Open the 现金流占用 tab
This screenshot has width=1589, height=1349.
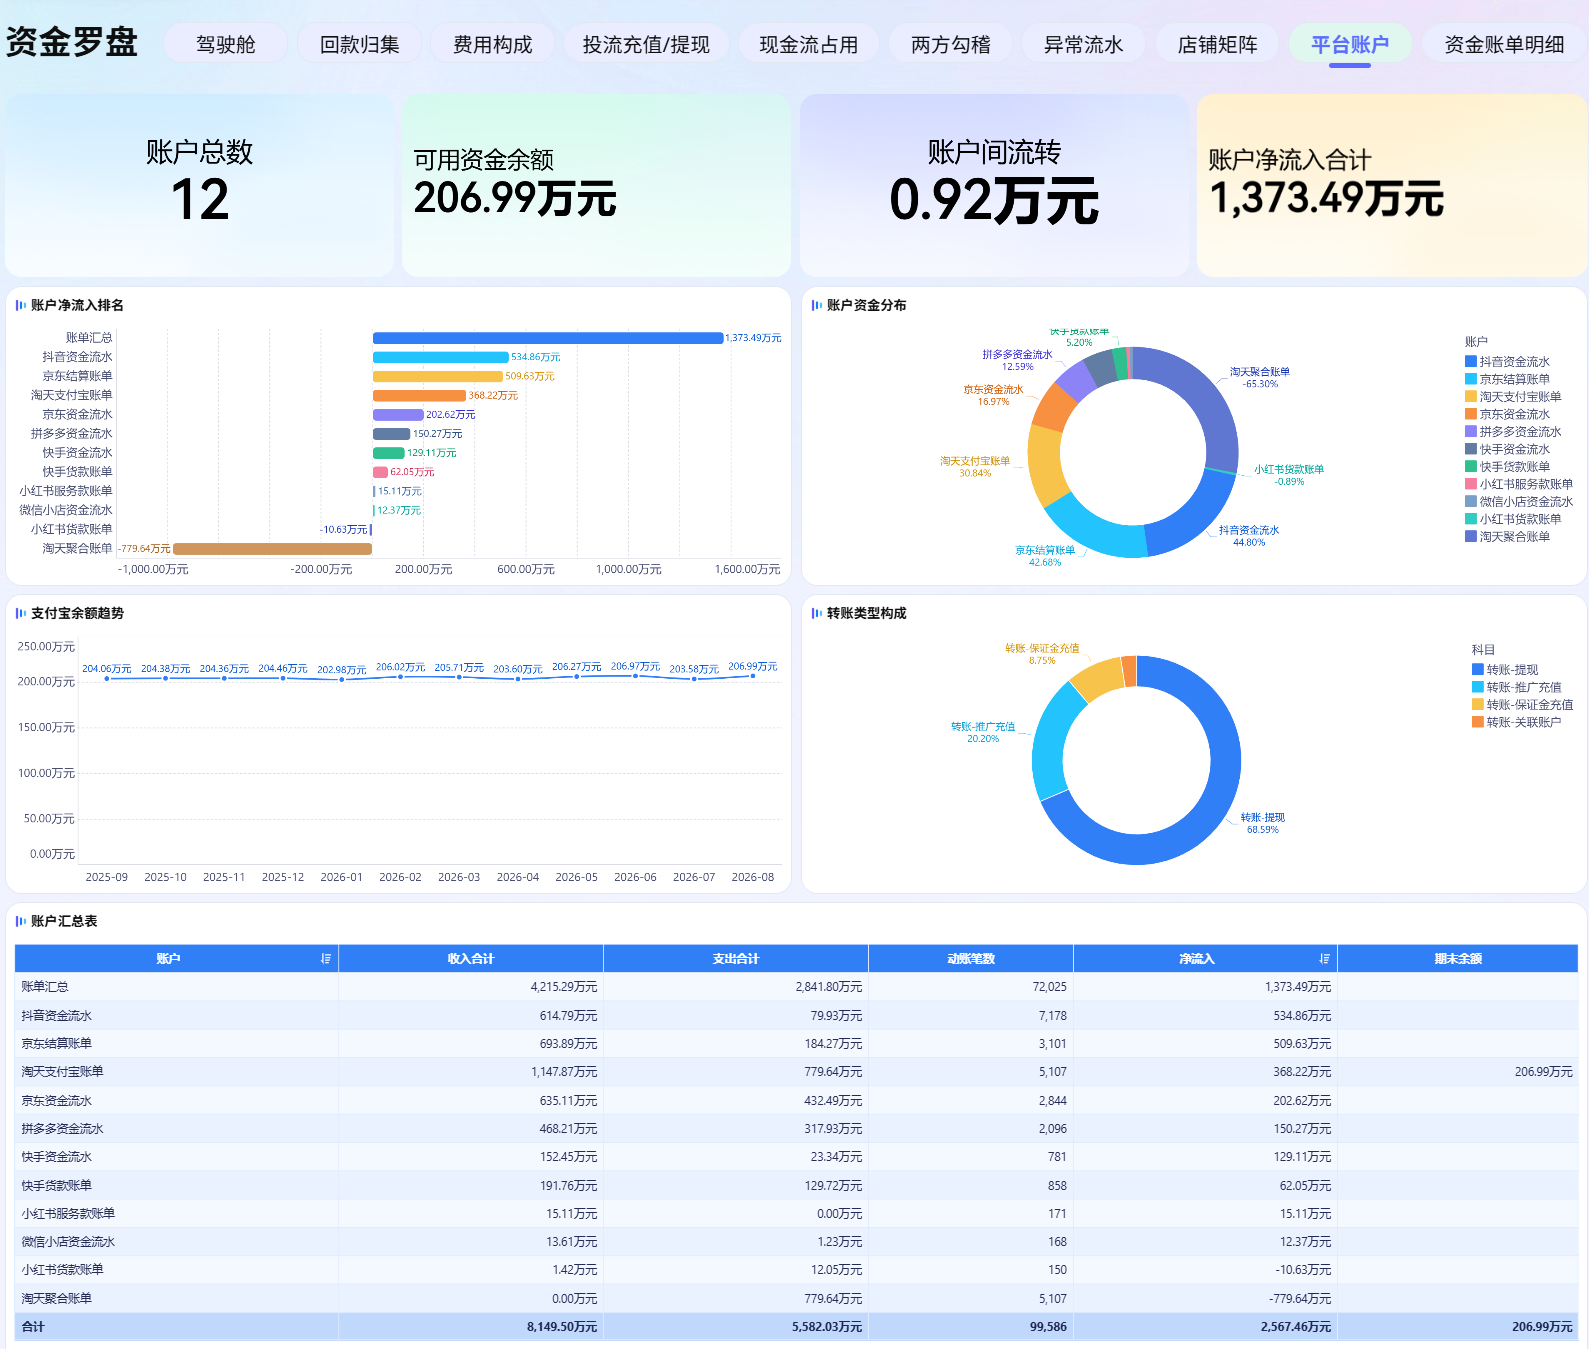(x=809, y=44)
